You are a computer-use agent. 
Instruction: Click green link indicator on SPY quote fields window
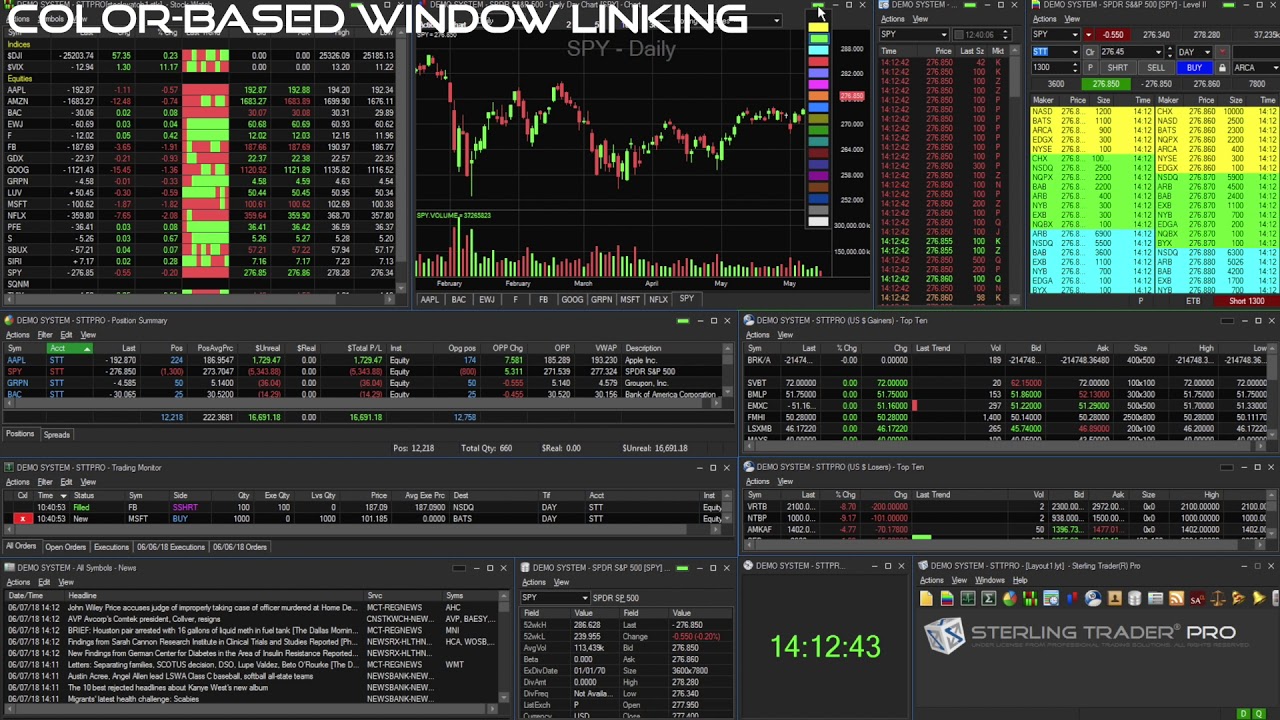coord(682,568)
